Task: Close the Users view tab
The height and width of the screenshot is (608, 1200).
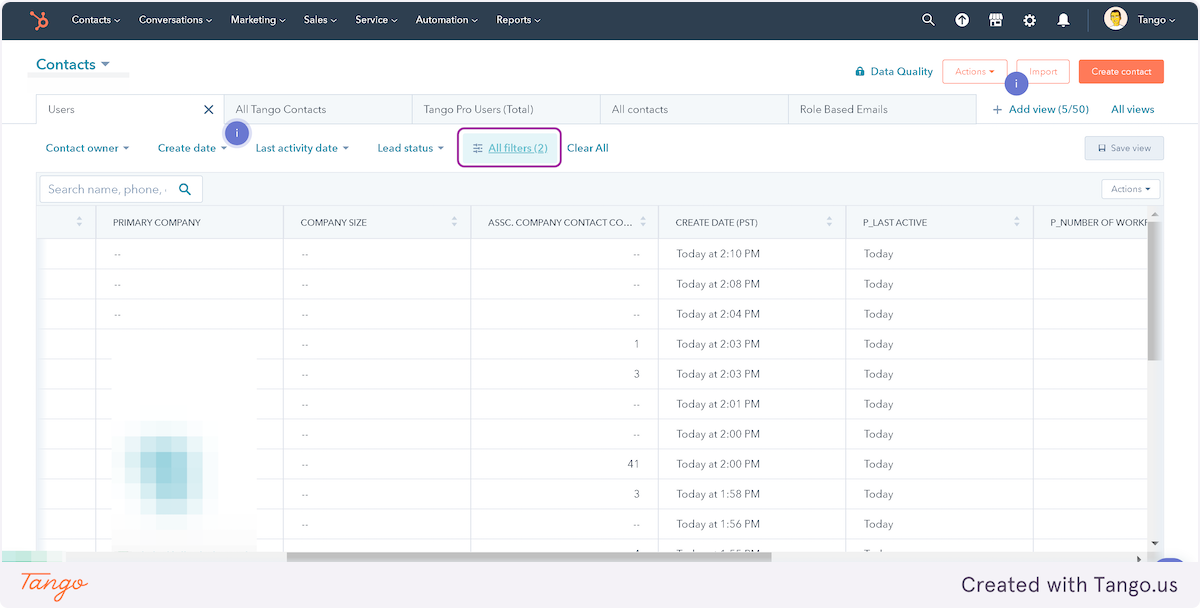Action: [x=209, y=109]
